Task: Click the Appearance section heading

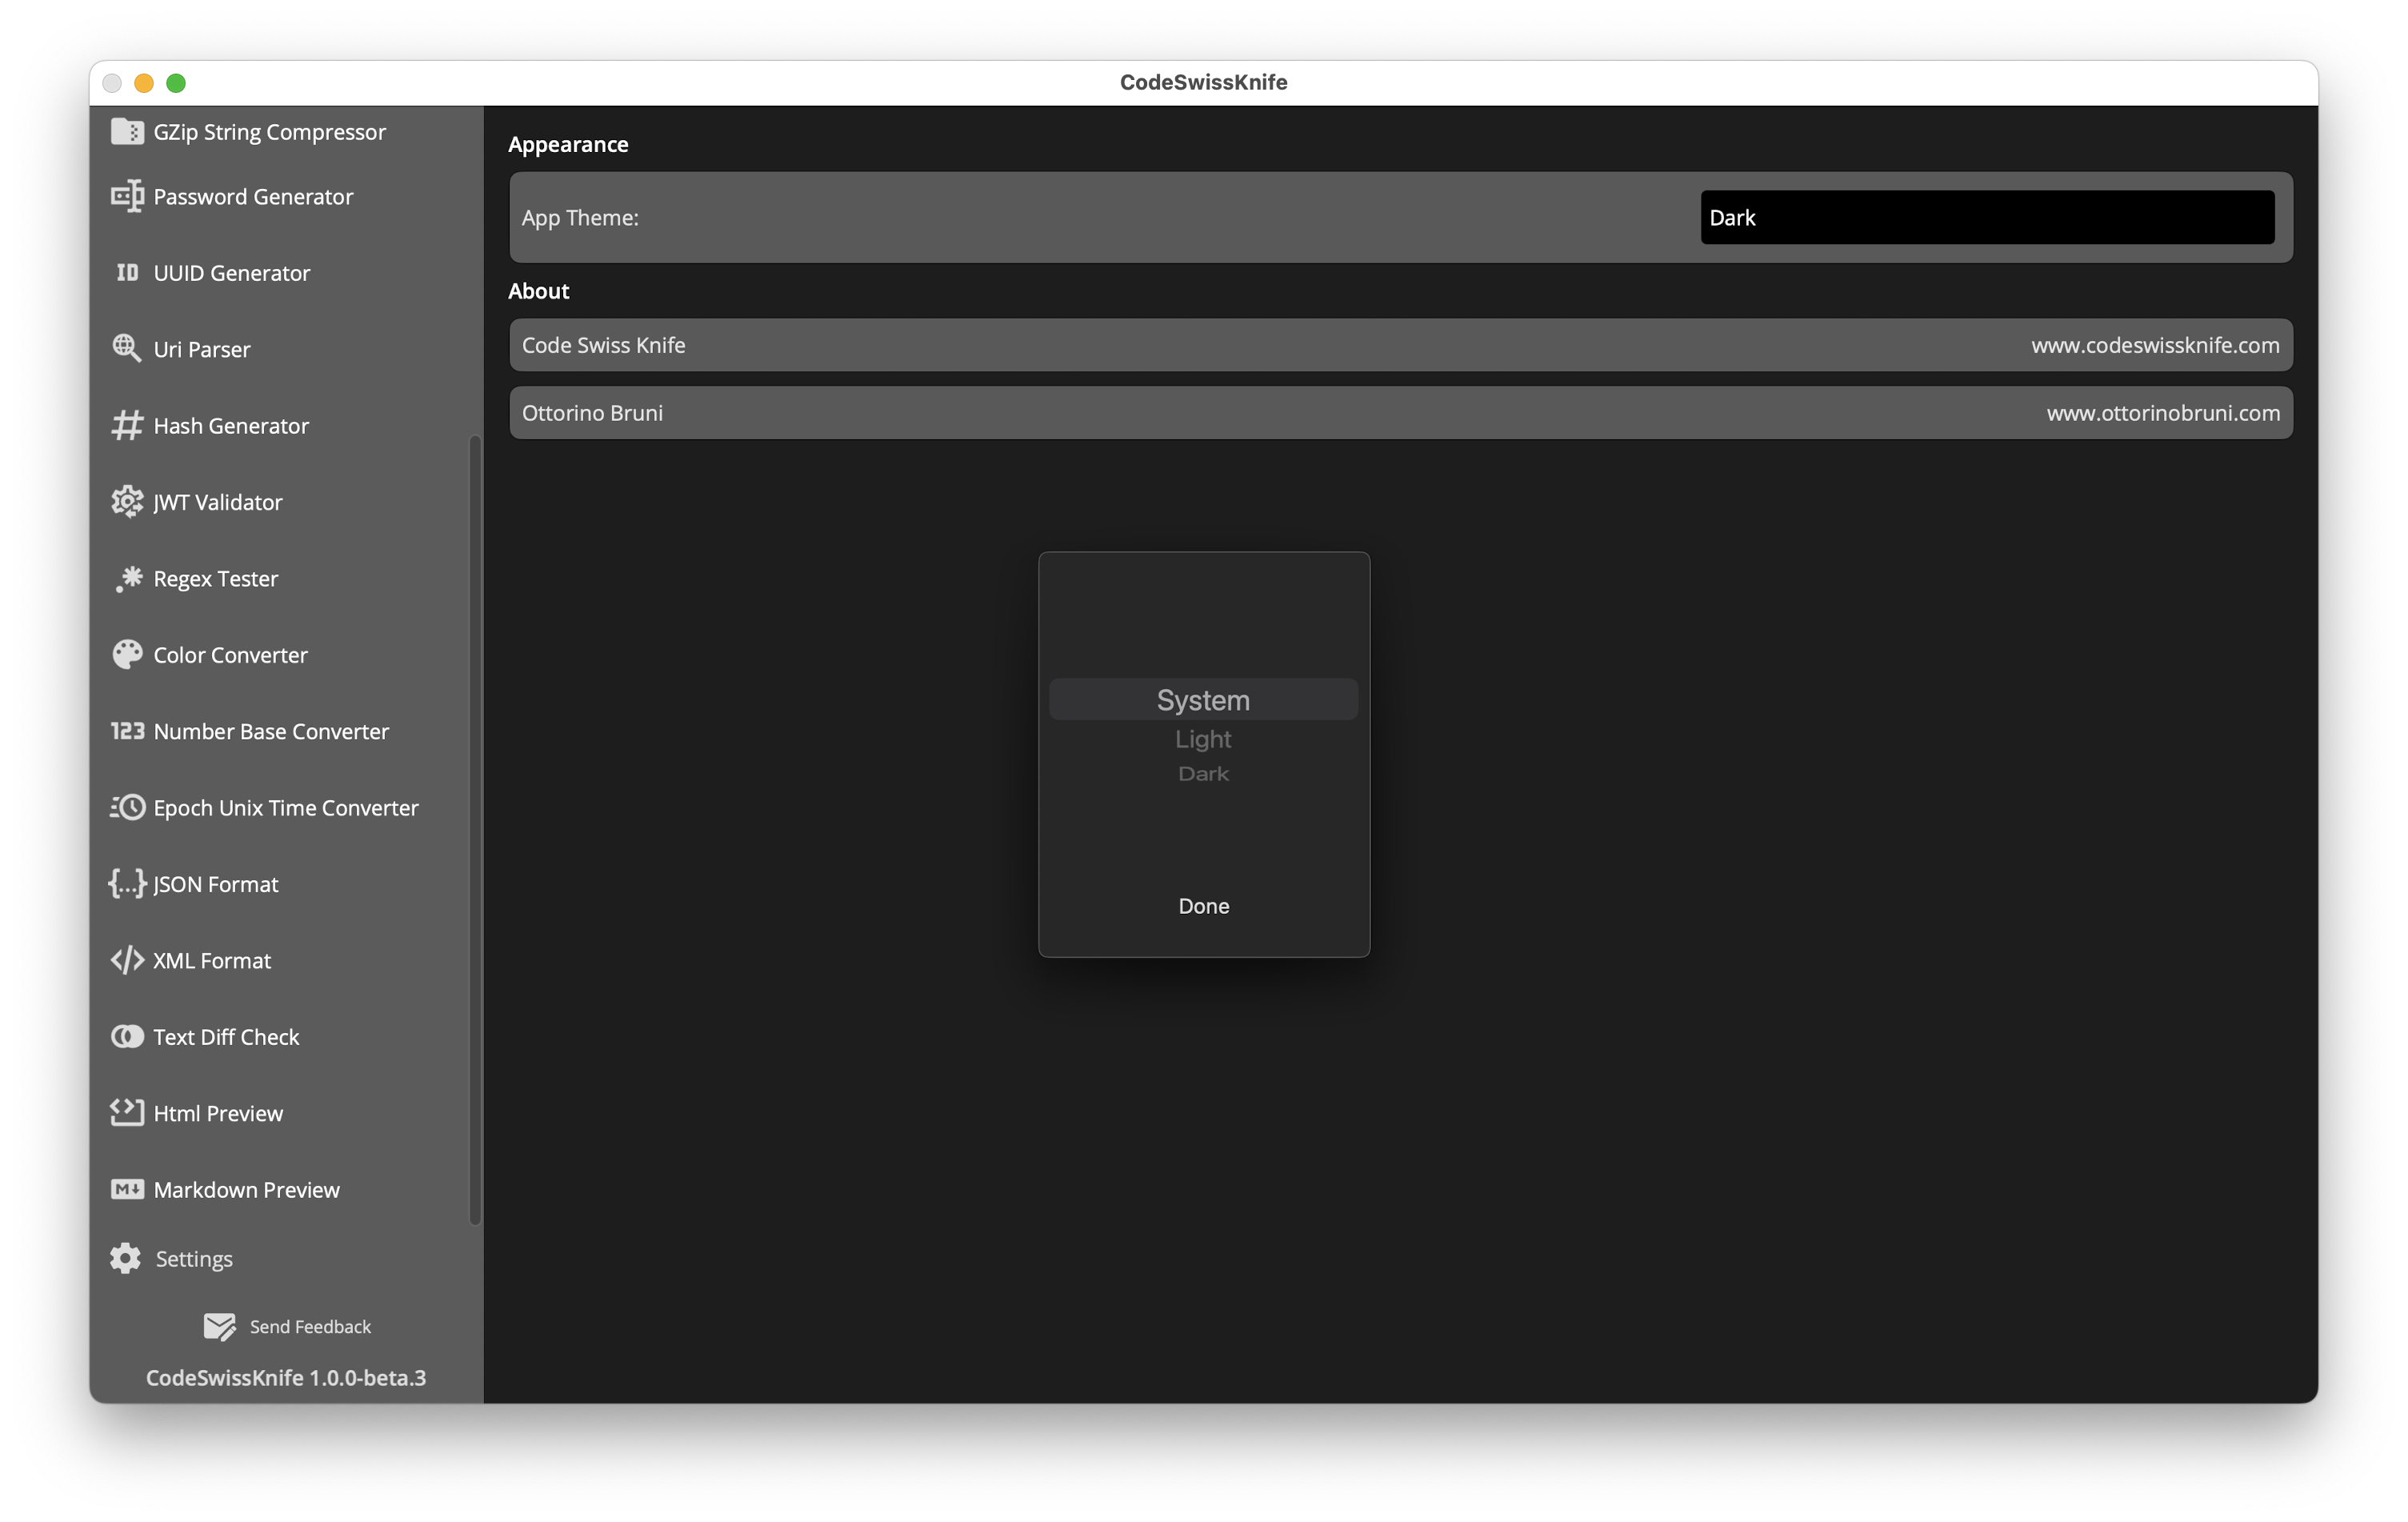Action: click(x=568, y=144)
